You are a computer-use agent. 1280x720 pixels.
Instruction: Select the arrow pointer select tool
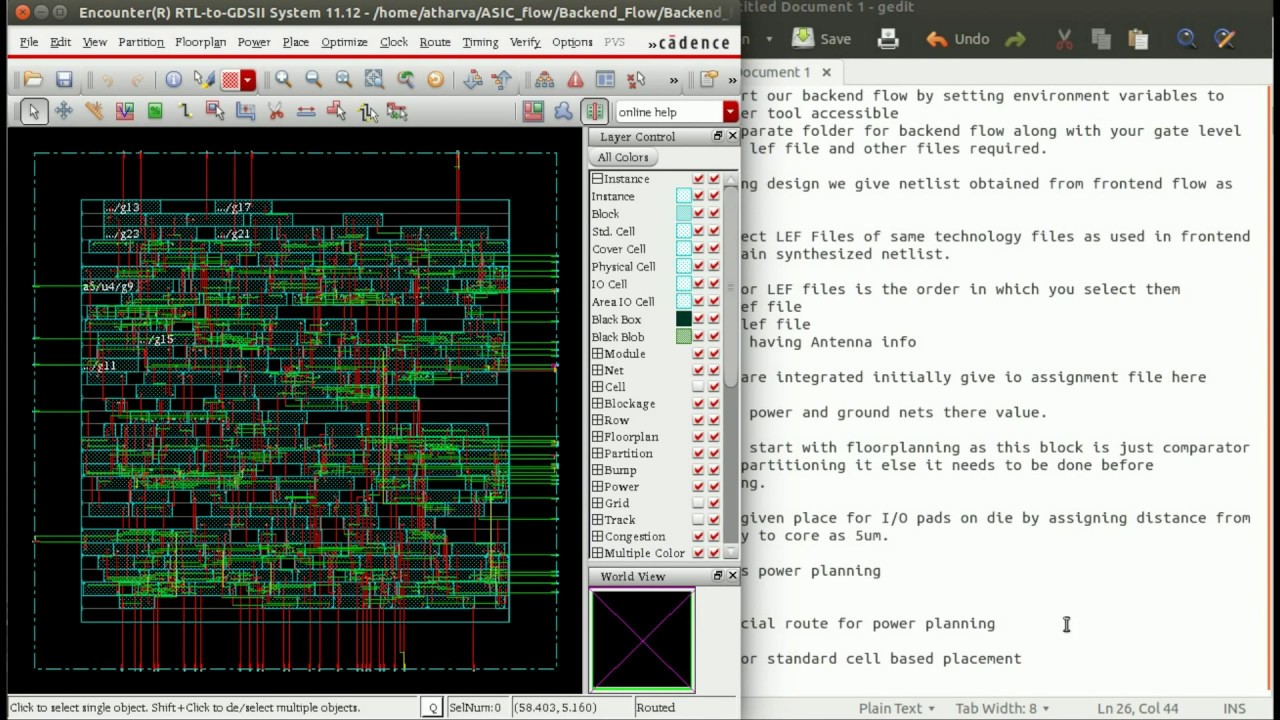point(33,111)
